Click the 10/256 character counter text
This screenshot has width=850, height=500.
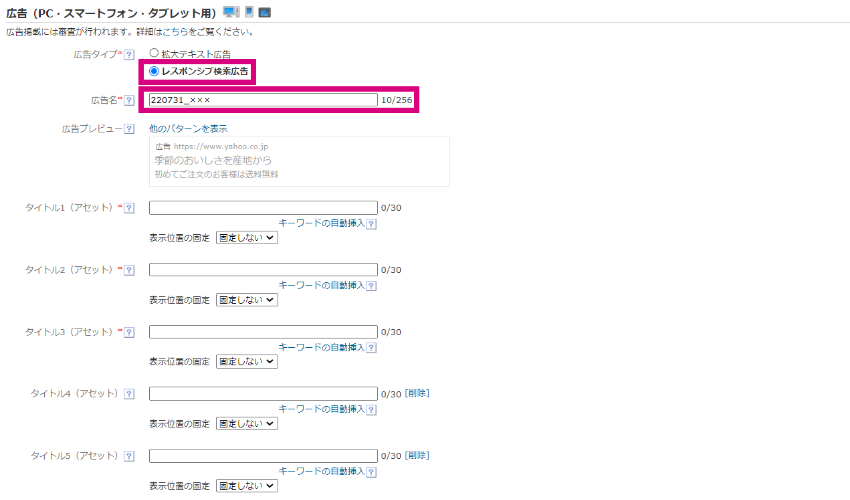(396, 100)
